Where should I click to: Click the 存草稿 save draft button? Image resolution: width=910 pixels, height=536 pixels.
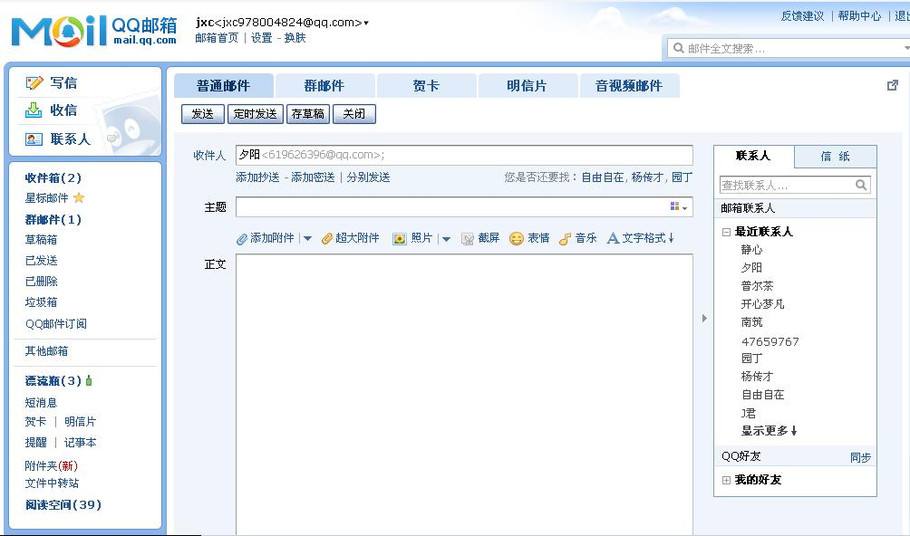[x=308, y=114]
